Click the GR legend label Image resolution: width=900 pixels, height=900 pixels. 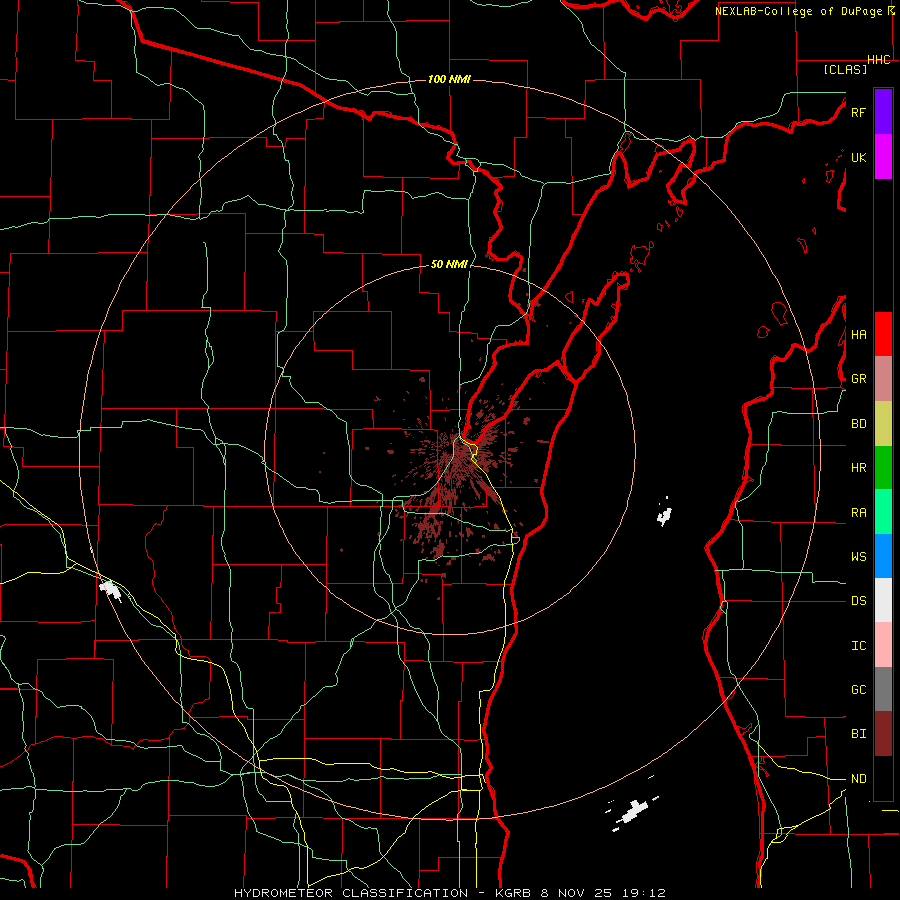[x=858, y=379]
